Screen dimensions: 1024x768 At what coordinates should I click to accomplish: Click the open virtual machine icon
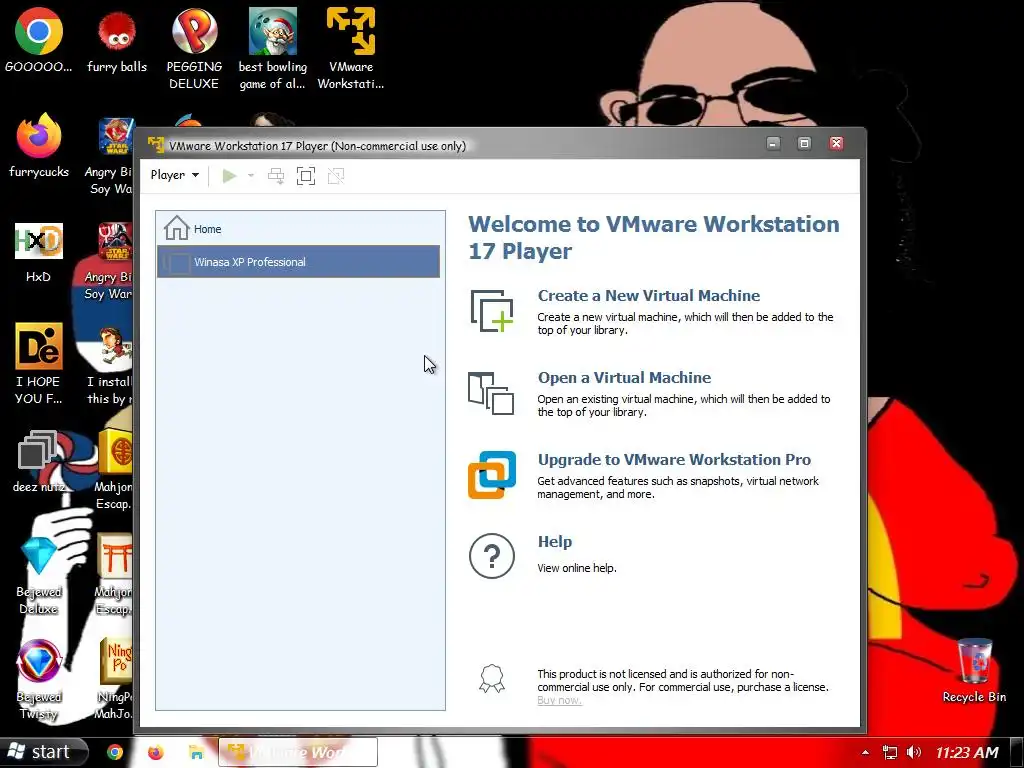pyautogui.click(x=491, y=393)
